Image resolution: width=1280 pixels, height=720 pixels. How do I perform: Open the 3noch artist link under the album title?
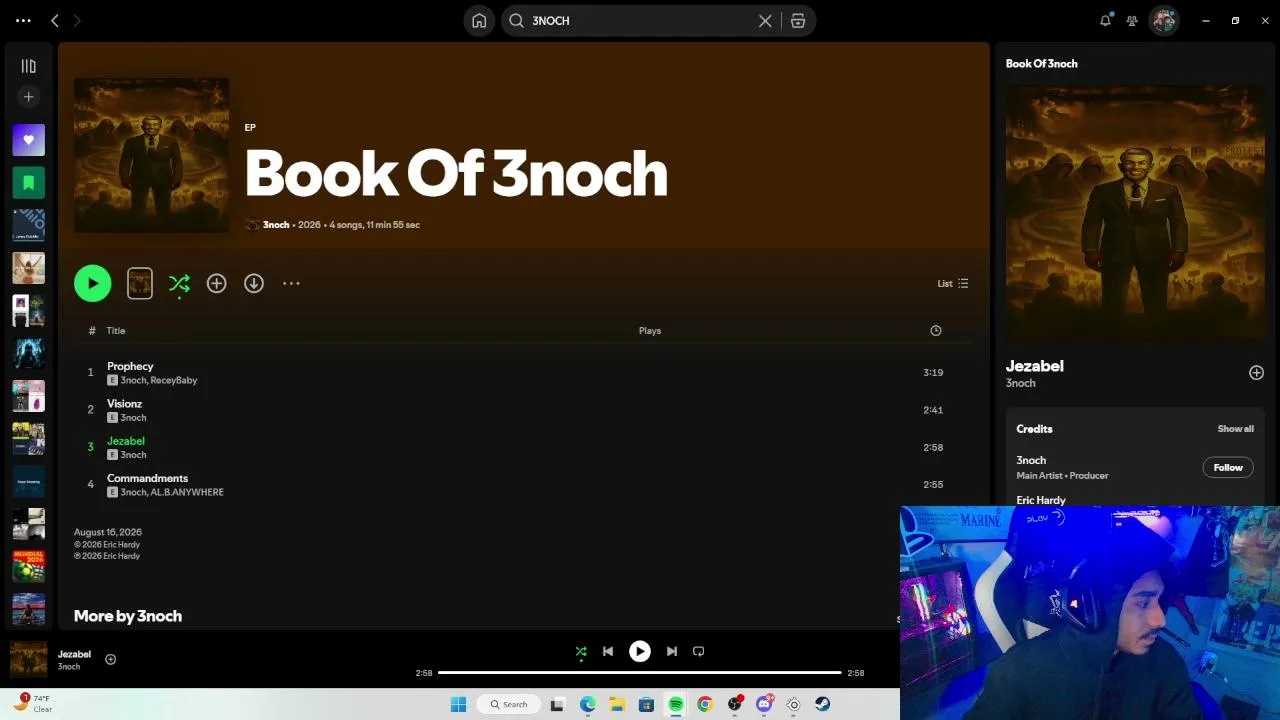[276, 225]
